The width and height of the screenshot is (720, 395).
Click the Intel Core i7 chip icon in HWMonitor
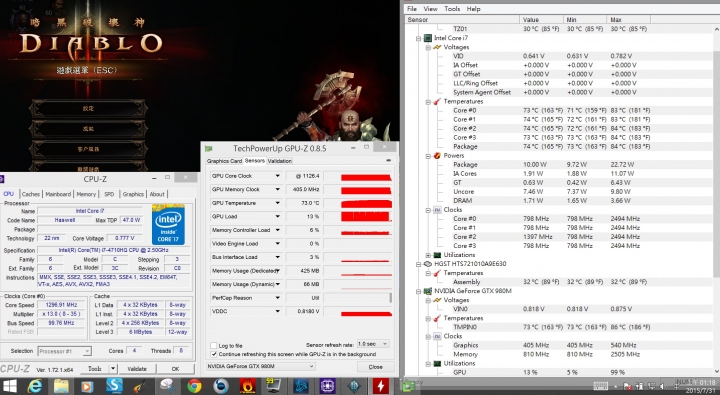[x=428, y=38]
